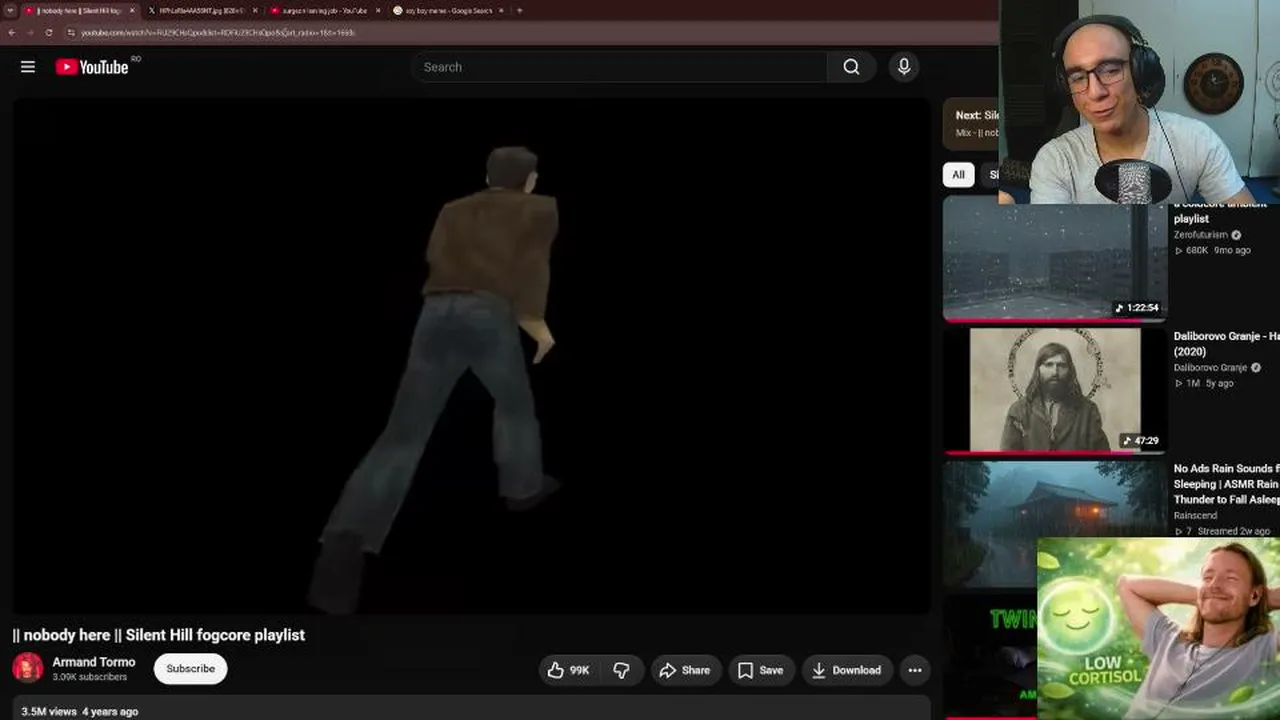Open a new browser tab

[x=519, y=11]
